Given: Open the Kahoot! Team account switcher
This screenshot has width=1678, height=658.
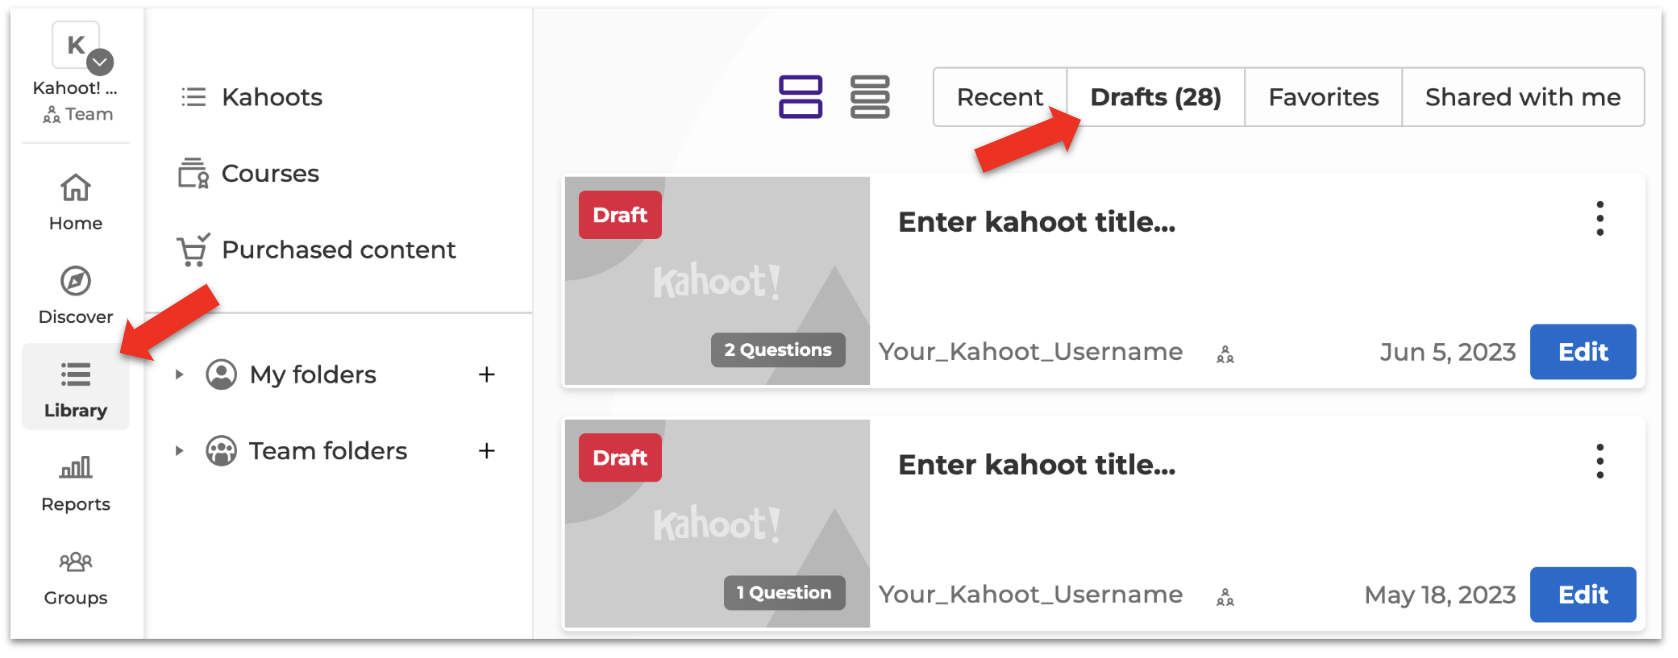Looking at the screenshot, I should point(76,74).
